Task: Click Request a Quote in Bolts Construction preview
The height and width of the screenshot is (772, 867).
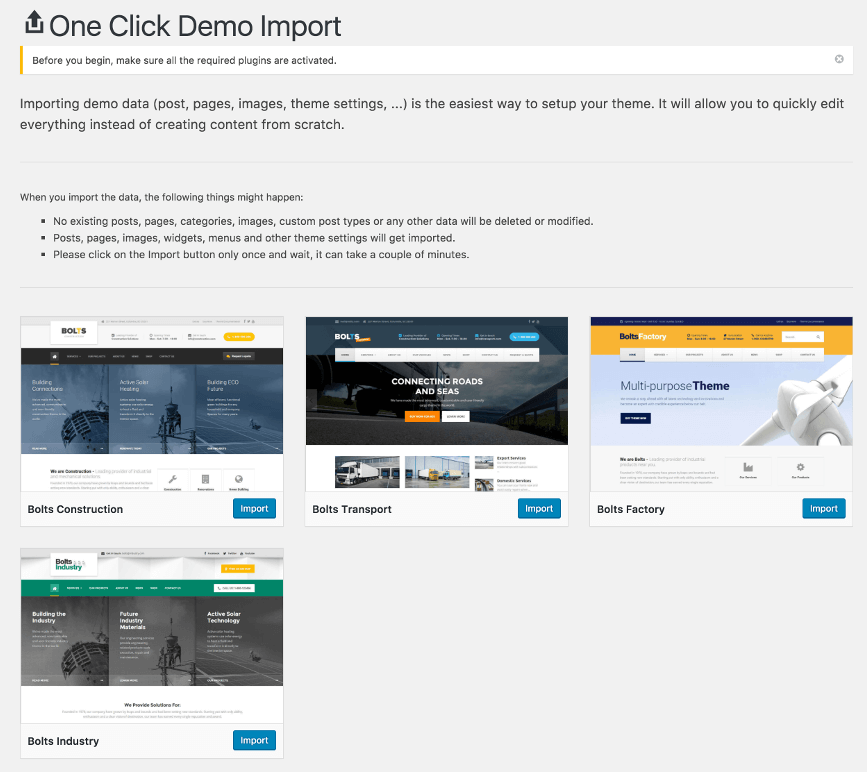Action: (238, 355)
